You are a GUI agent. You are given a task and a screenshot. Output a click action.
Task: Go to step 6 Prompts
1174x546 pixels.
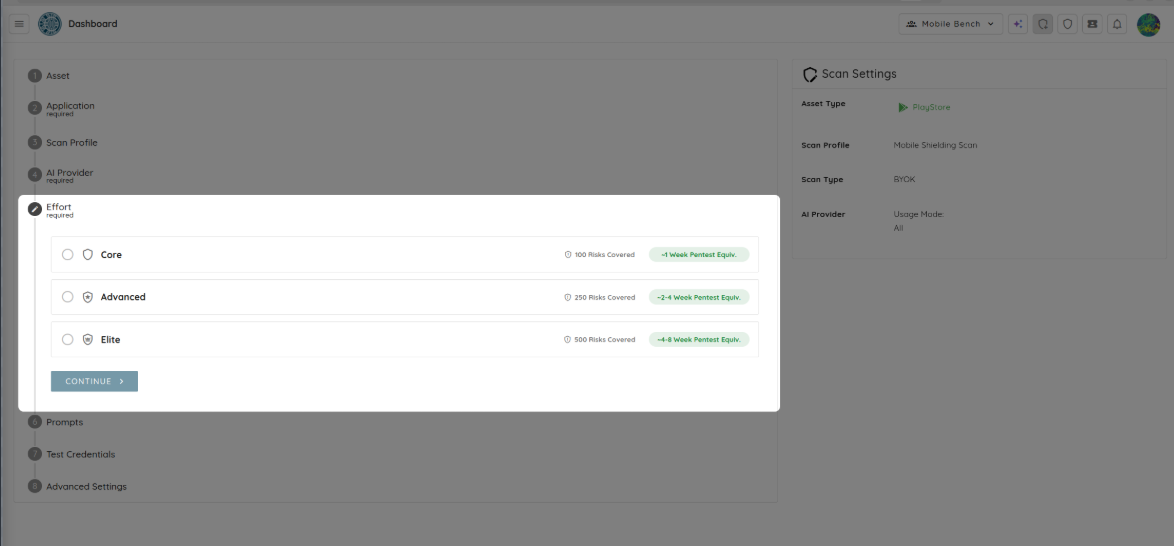(56, 422)
